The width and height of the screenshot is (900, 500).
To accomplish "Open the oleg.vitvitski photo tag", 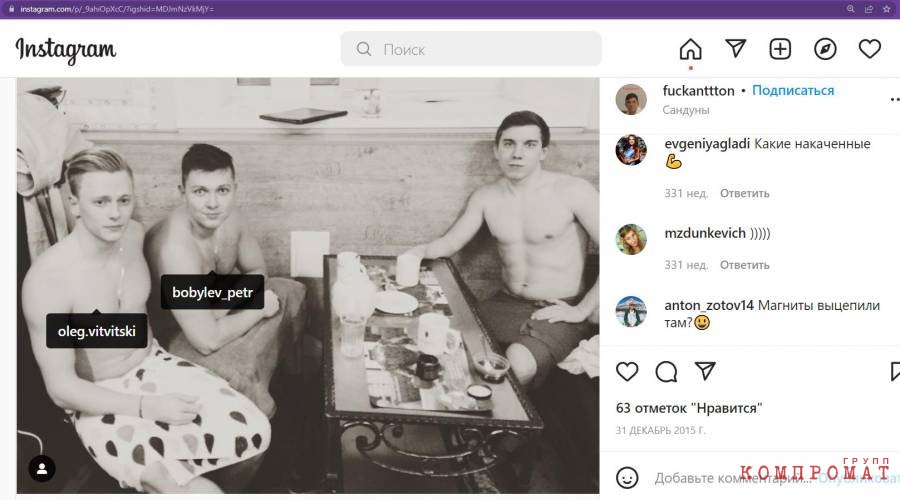I will 96,331.
